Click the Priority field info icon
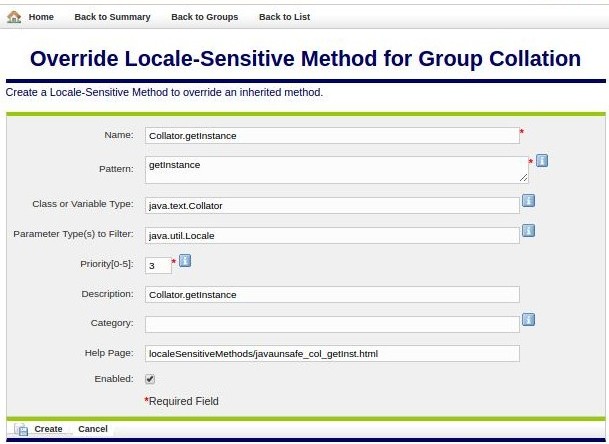609x444 pixels. (x=185, y=261)
